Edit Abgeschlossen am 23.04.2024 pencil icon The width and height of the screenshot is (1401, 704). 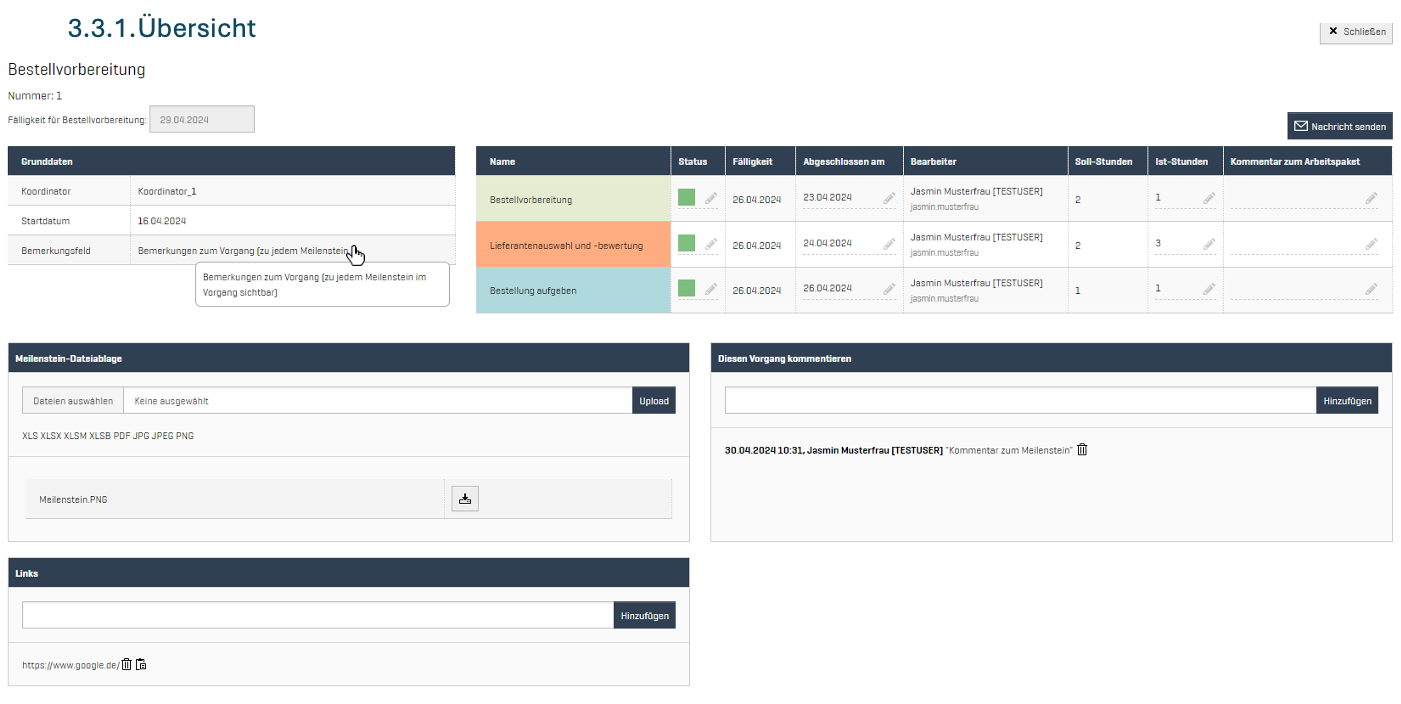coord(889,199)
